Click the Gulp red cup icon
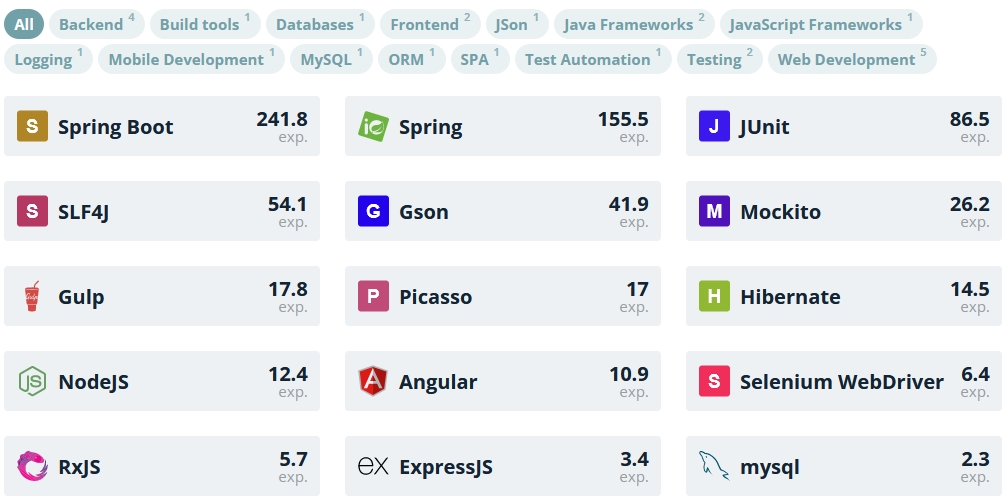Viewport: 1008px width, 502px height. point(32,296)
